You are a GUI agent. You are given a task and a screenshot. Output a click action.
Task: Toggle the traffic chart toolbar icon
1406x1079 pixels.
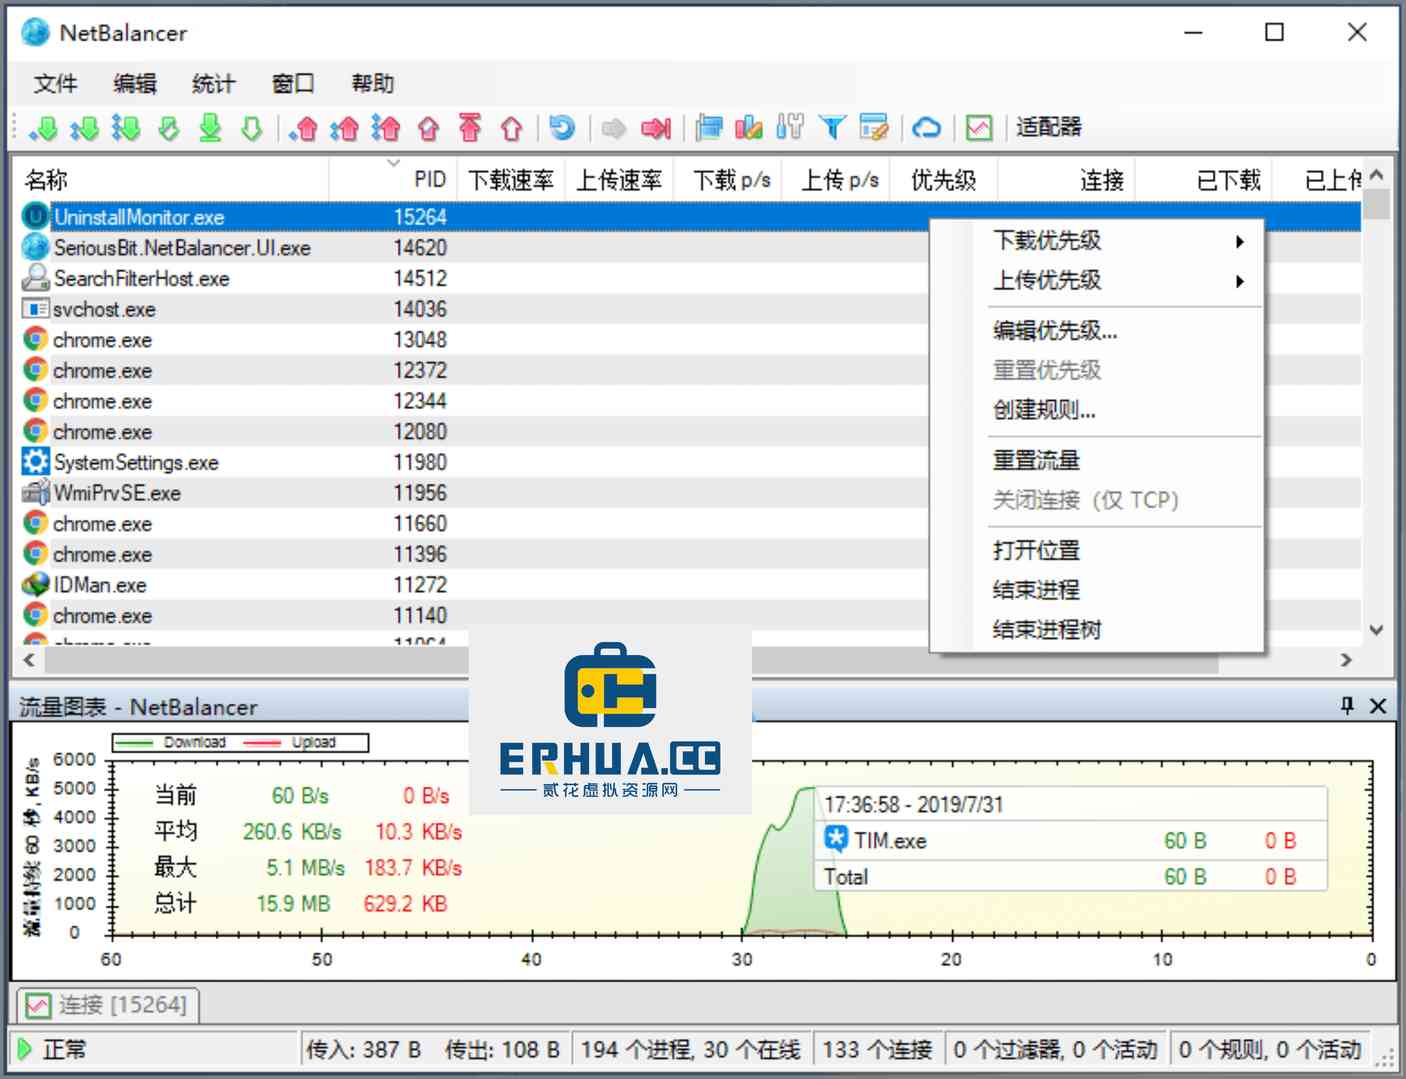click(979, 127)
